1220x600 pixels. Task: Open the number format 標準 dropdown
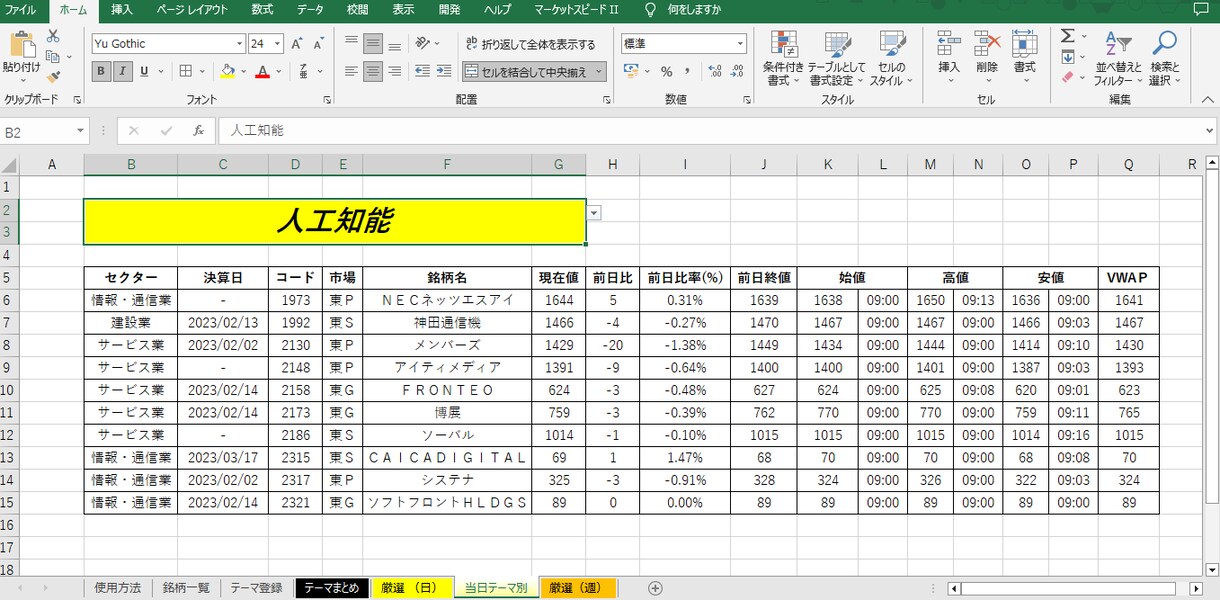pyautogui.click(x=740, y=43)
